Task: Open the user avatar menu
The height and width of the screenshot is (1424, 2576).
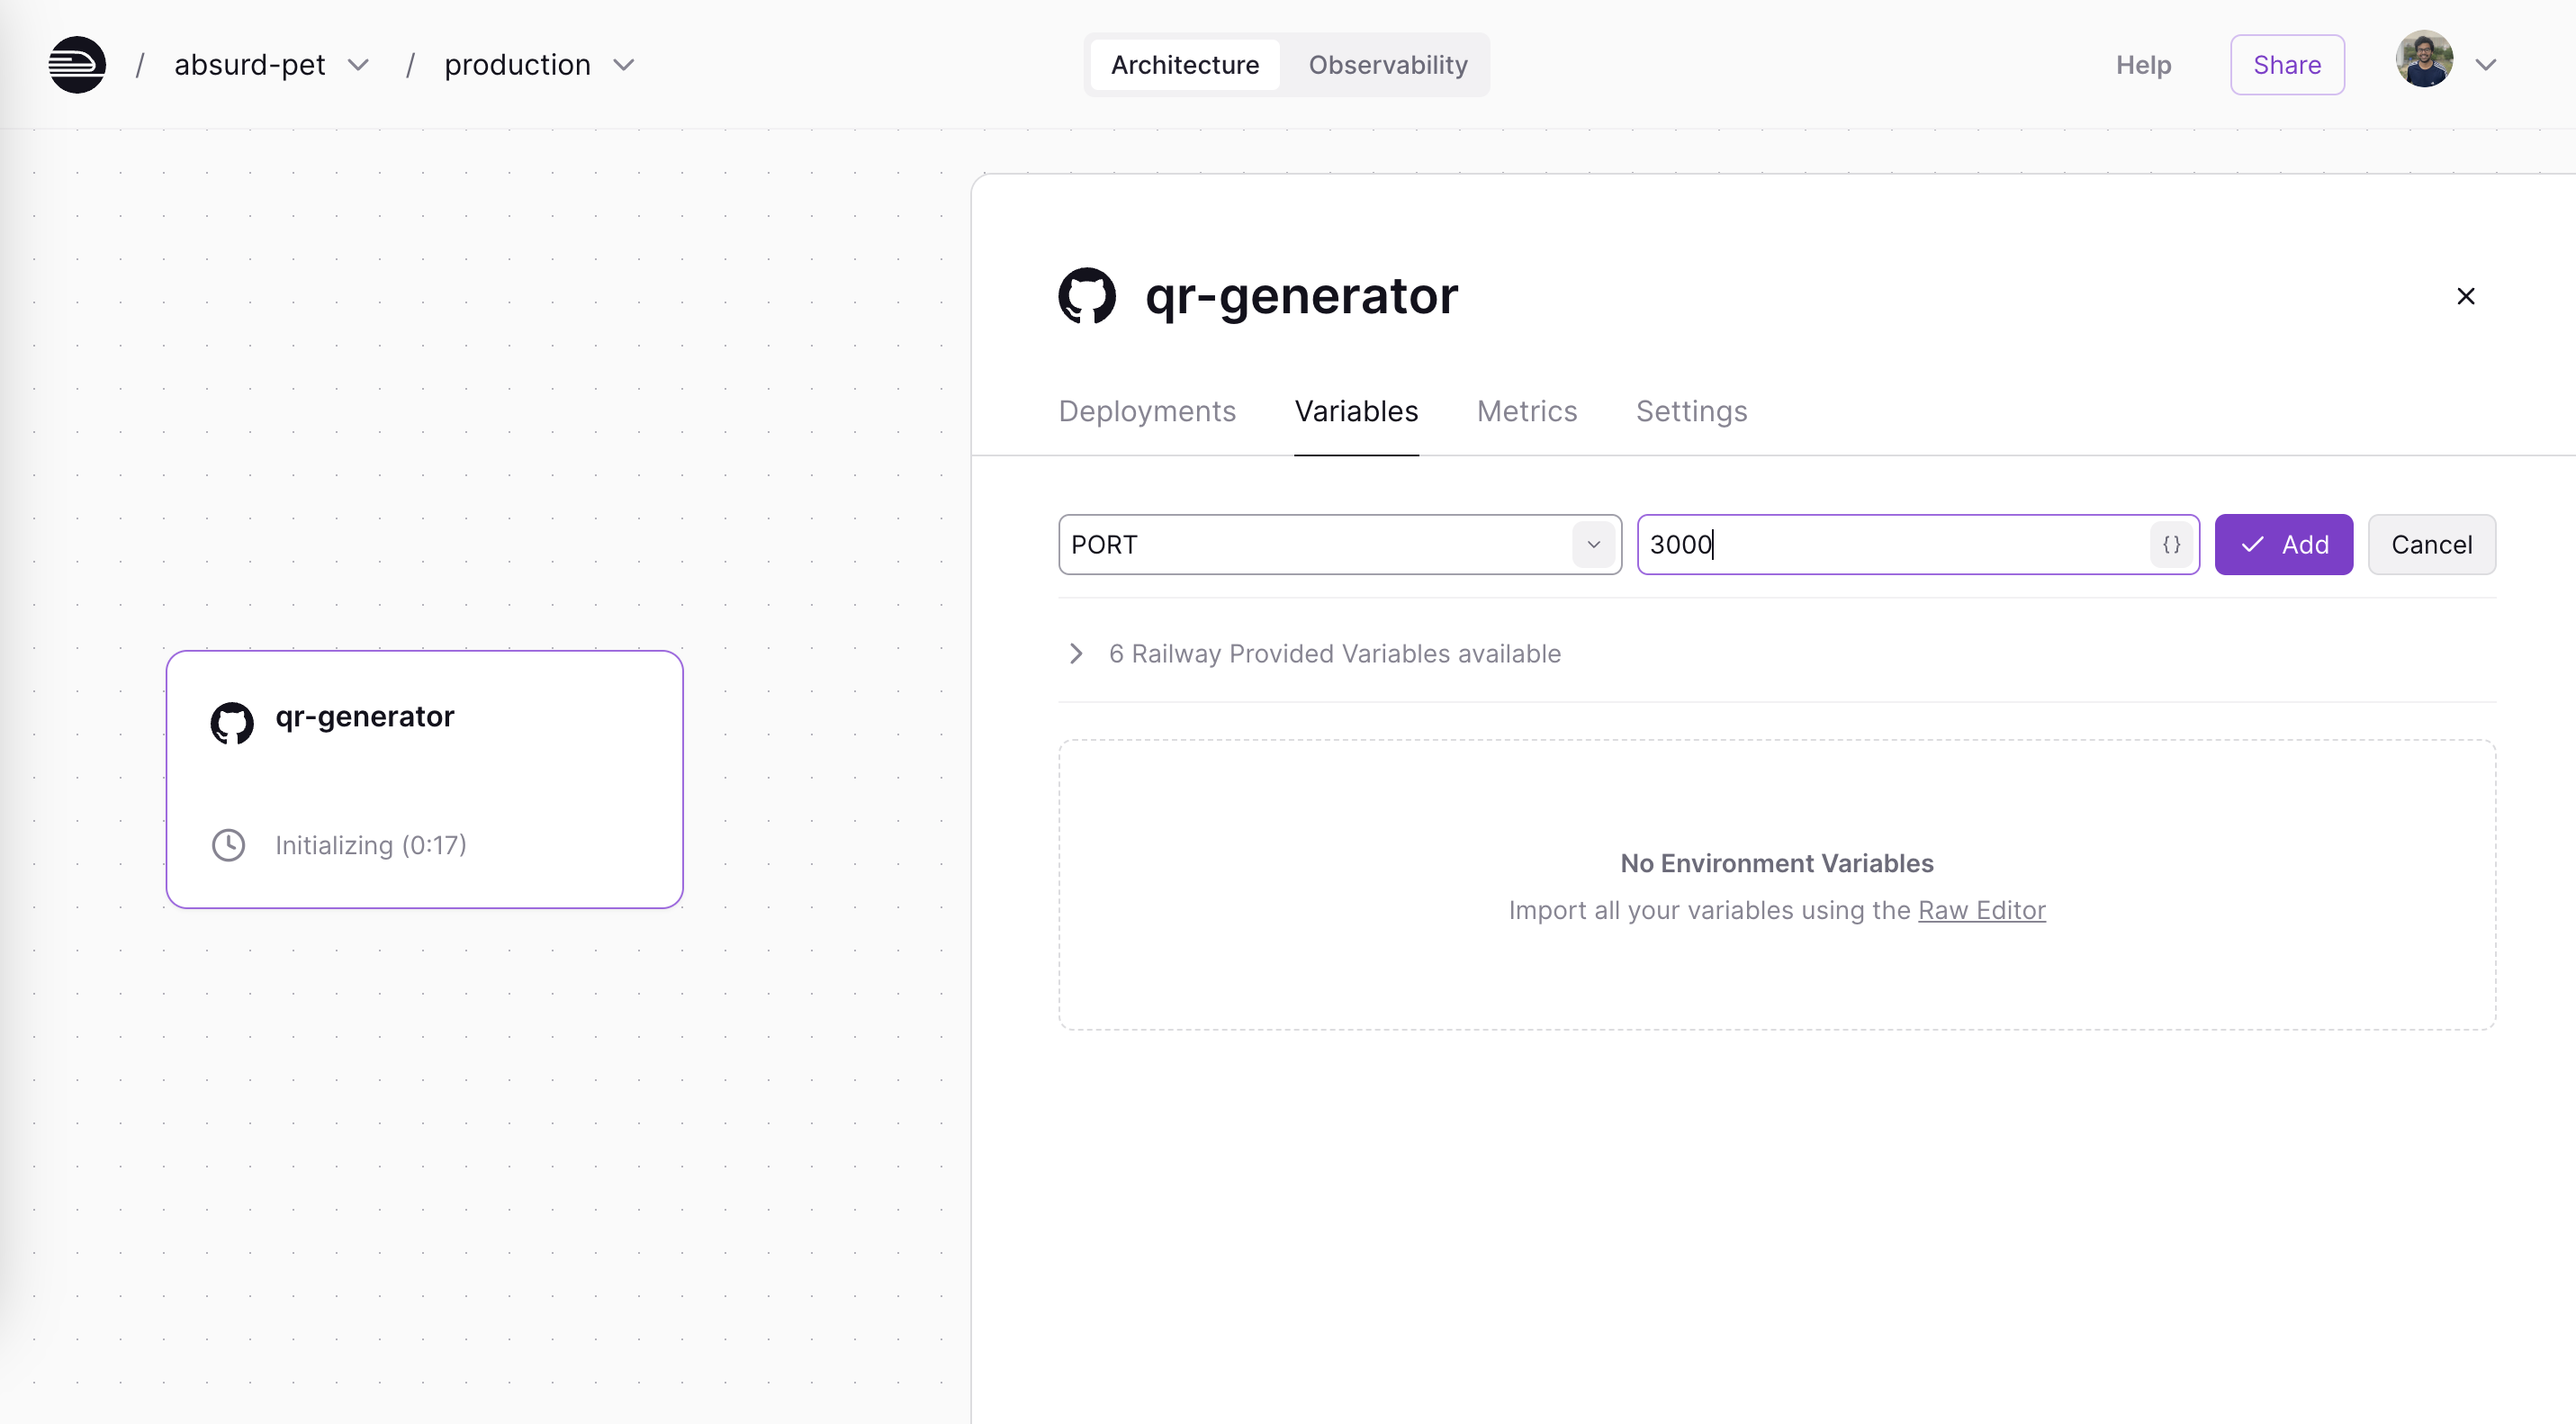Action: tap(2424, 61)
